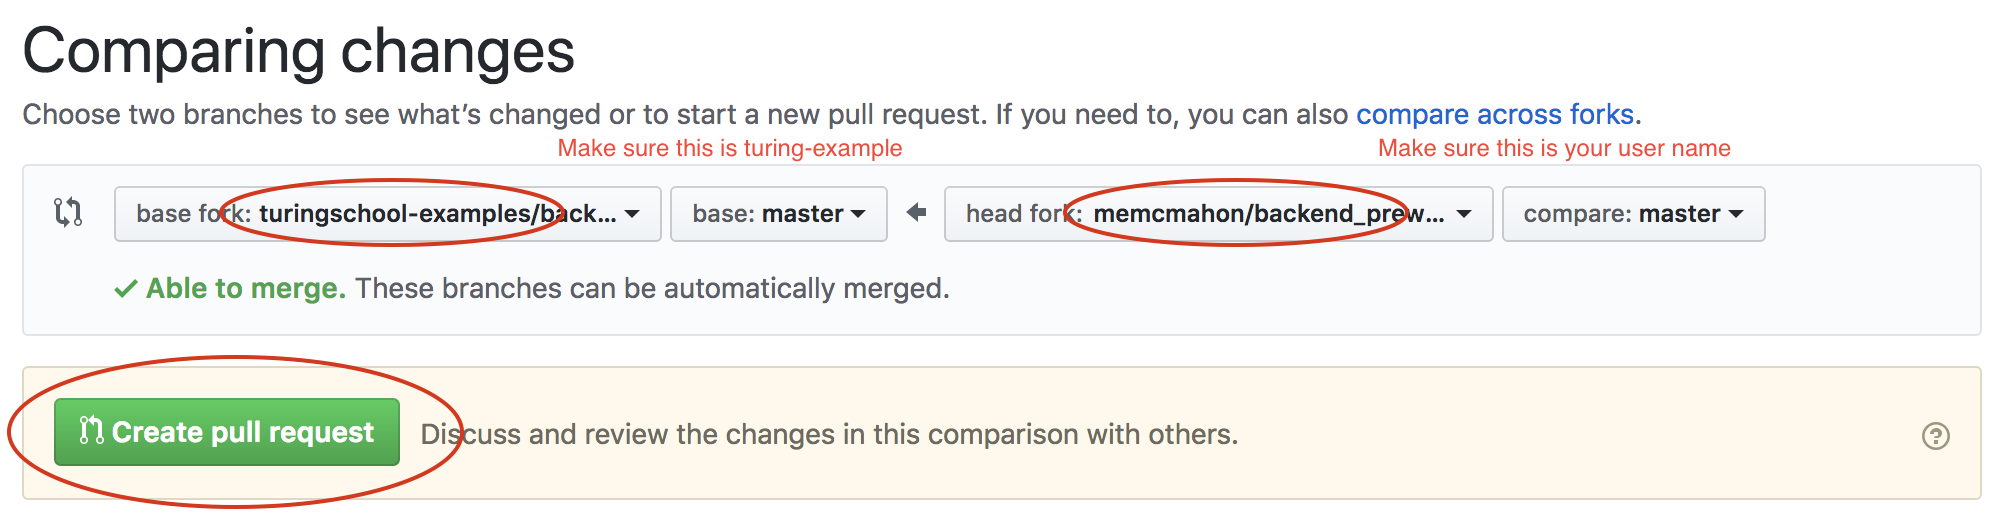Screen dimensions: 2004x522
Task: Open the head fork memcmahon dropdown
Action: click(1218, 214)
